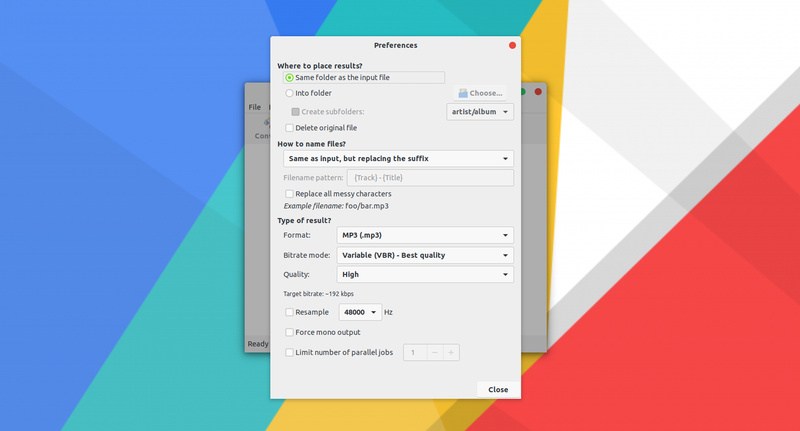Expand the file naming scheme dropdown
The image size is (800, 431).
(x=397, y=158)
